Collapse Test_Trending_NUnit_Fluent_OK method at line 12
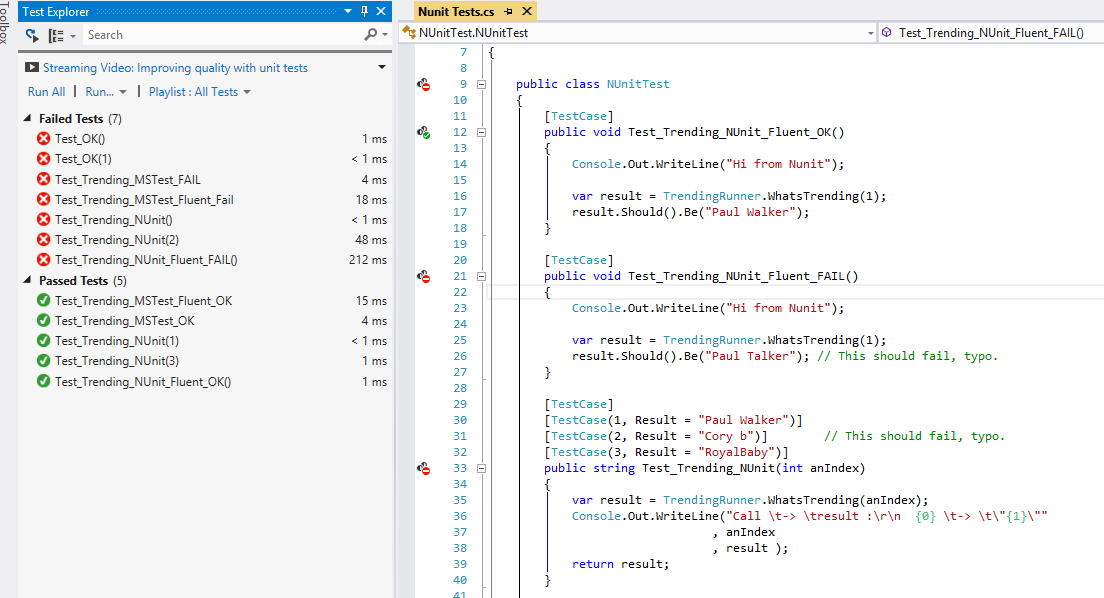Screen dimensions: 1104x598 click(482, 132)
